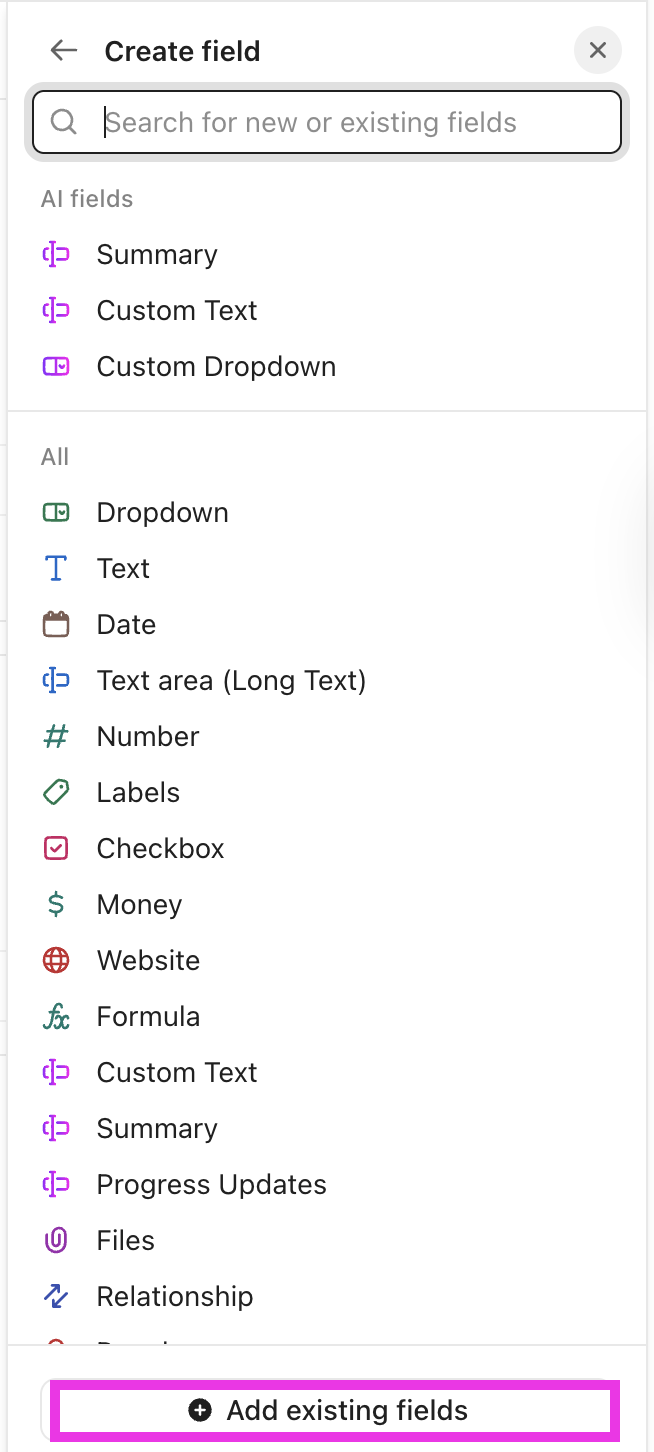Click the back arrow next to Create field
This screenshot has width=654, height=1452.
tap(63, 50)
